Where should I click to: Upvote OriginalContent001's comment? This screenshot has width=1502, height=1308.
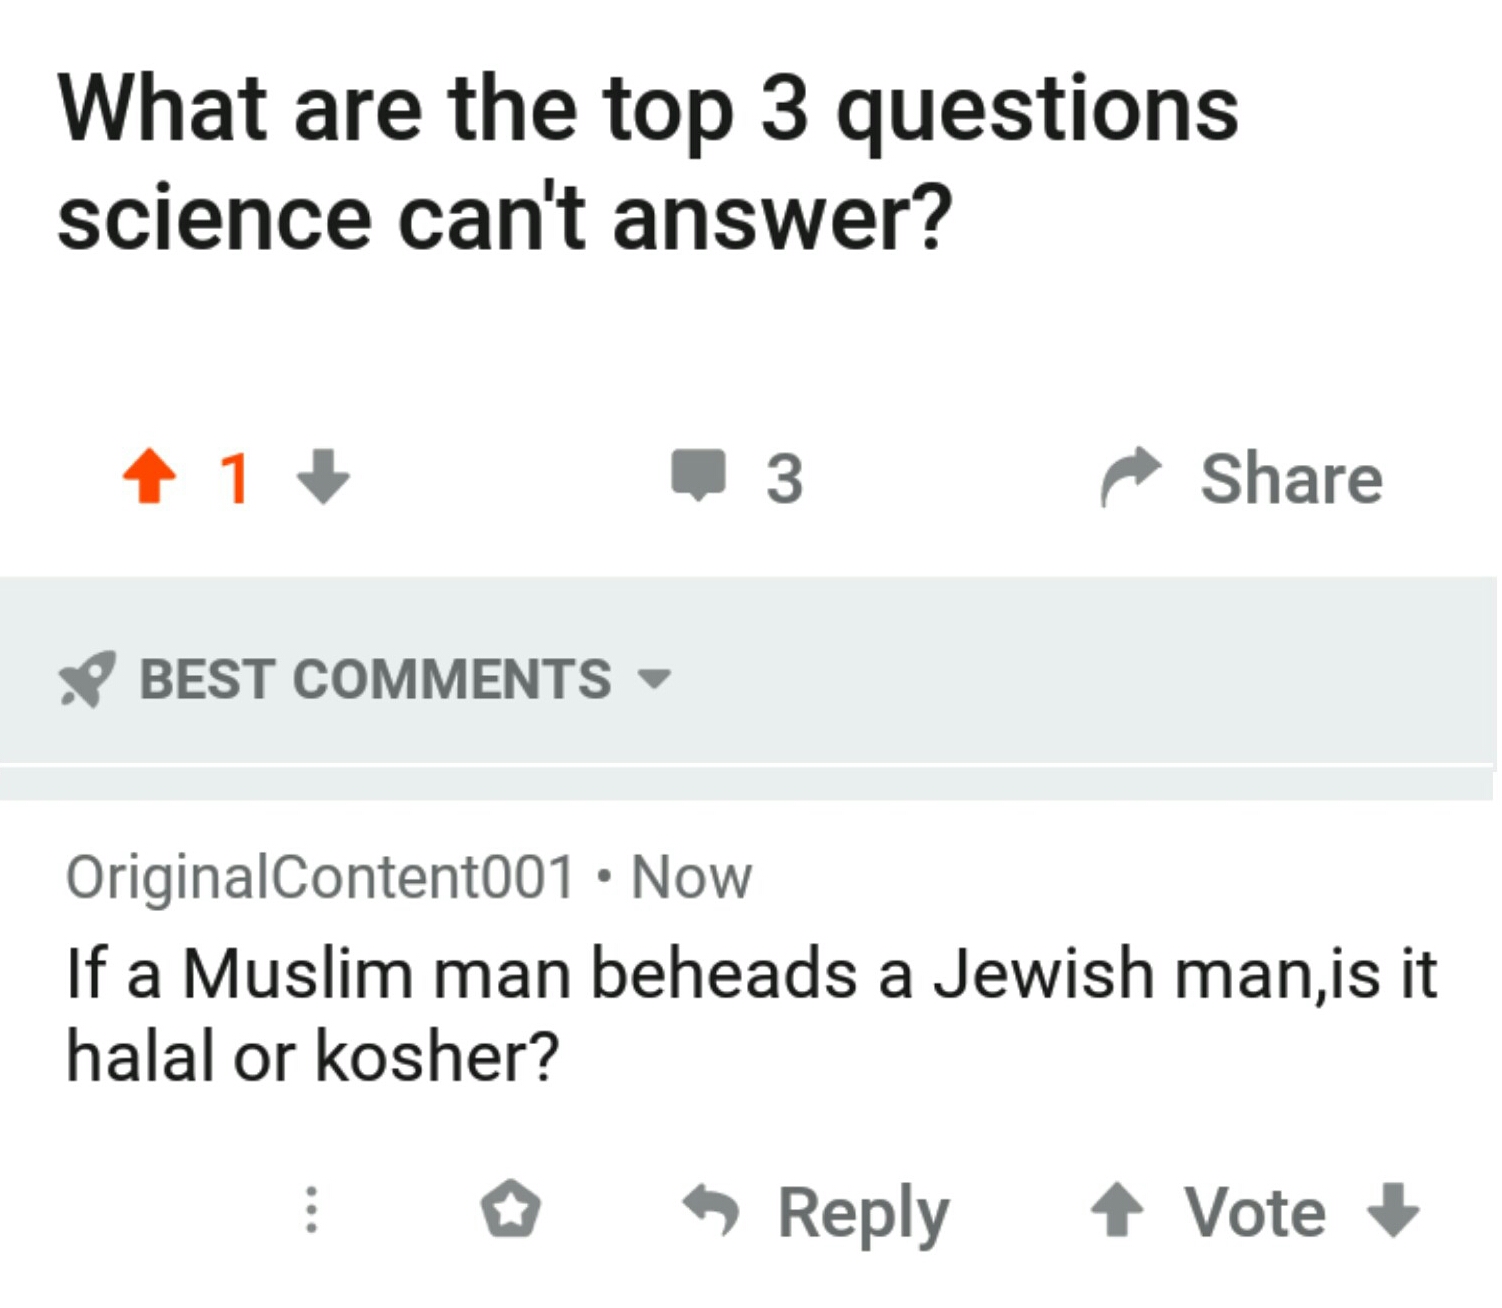[x=1117, y=1209]
